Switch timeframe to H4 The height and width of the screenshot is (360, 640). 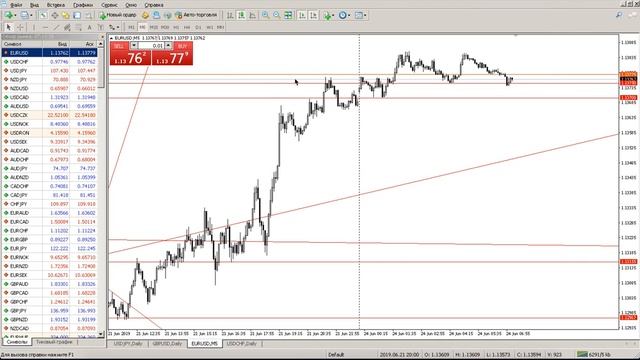pos(187,27)
